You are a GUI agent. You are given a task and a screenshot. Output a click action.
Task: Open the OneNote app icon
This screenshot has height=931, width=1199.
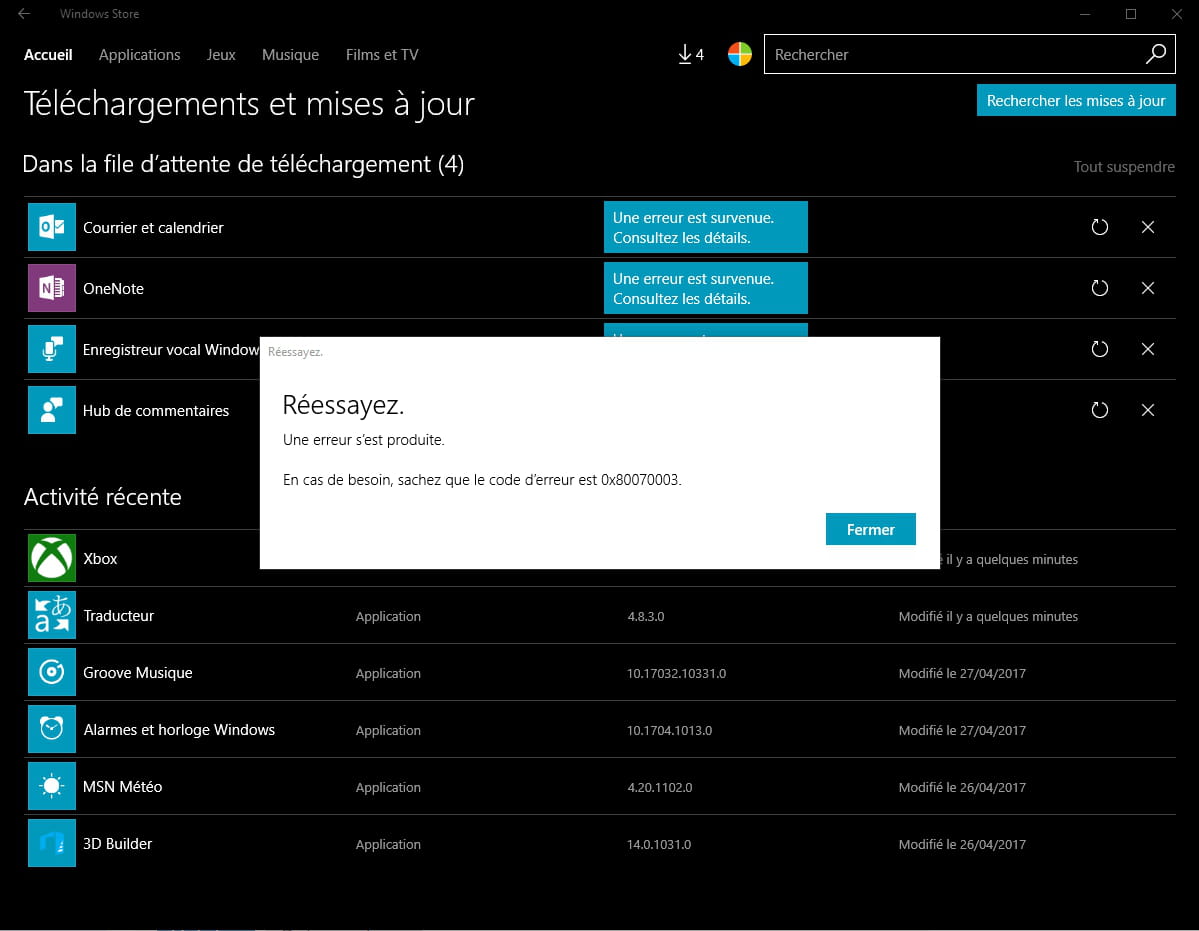point(52,288)
